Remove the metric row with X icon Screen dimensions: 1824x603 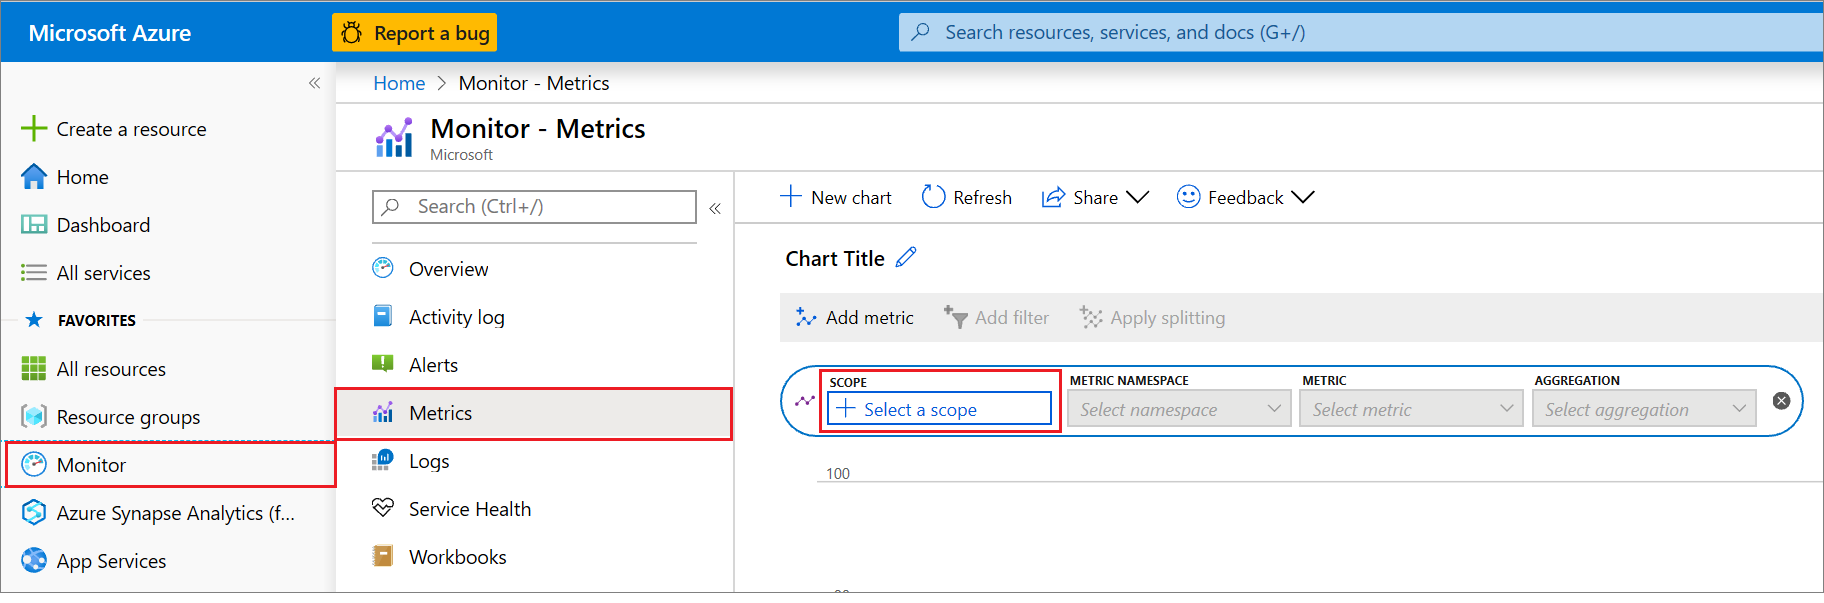[1781, 401]
